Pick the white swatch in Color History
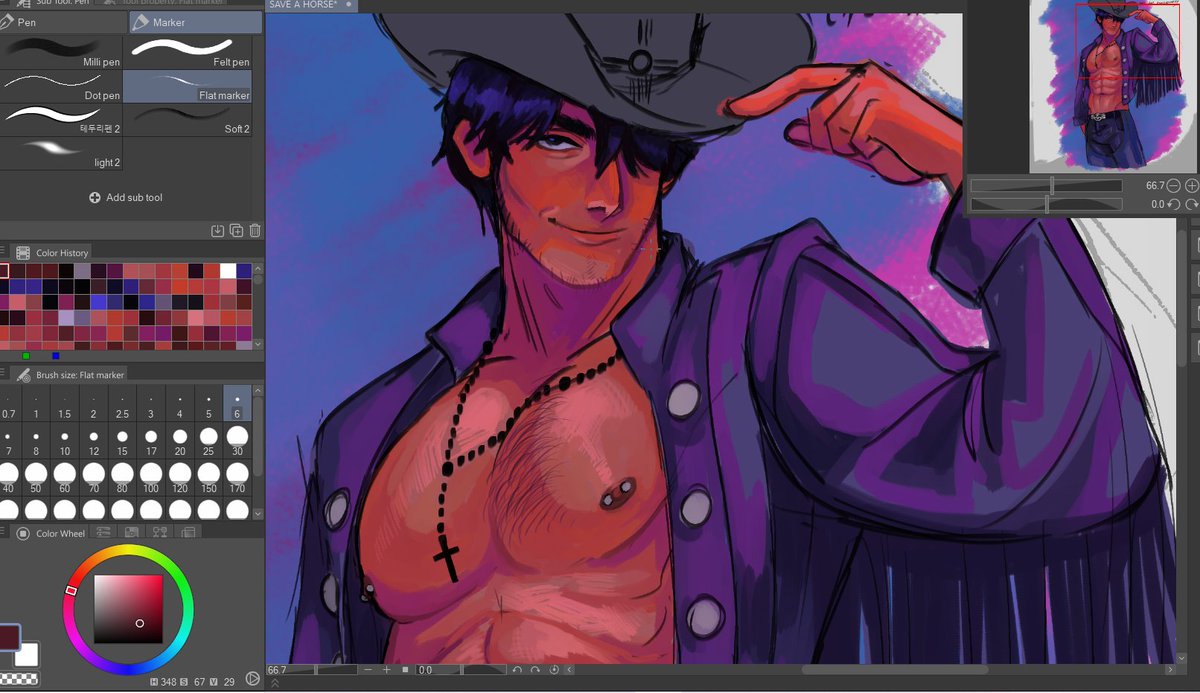 (x=228, y=271)
